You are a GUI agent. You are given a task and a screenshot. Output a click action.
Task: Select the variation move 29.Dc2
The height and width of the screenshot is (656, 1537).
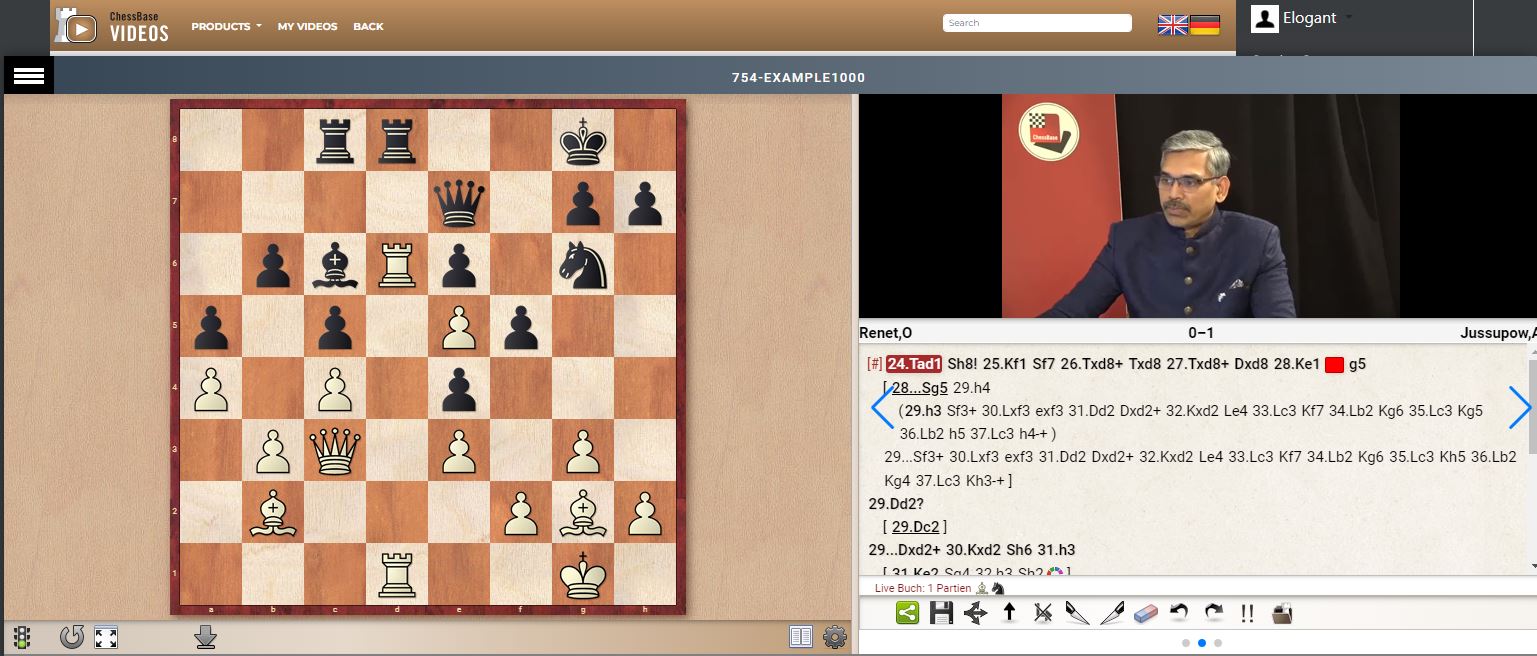[917, 527]
